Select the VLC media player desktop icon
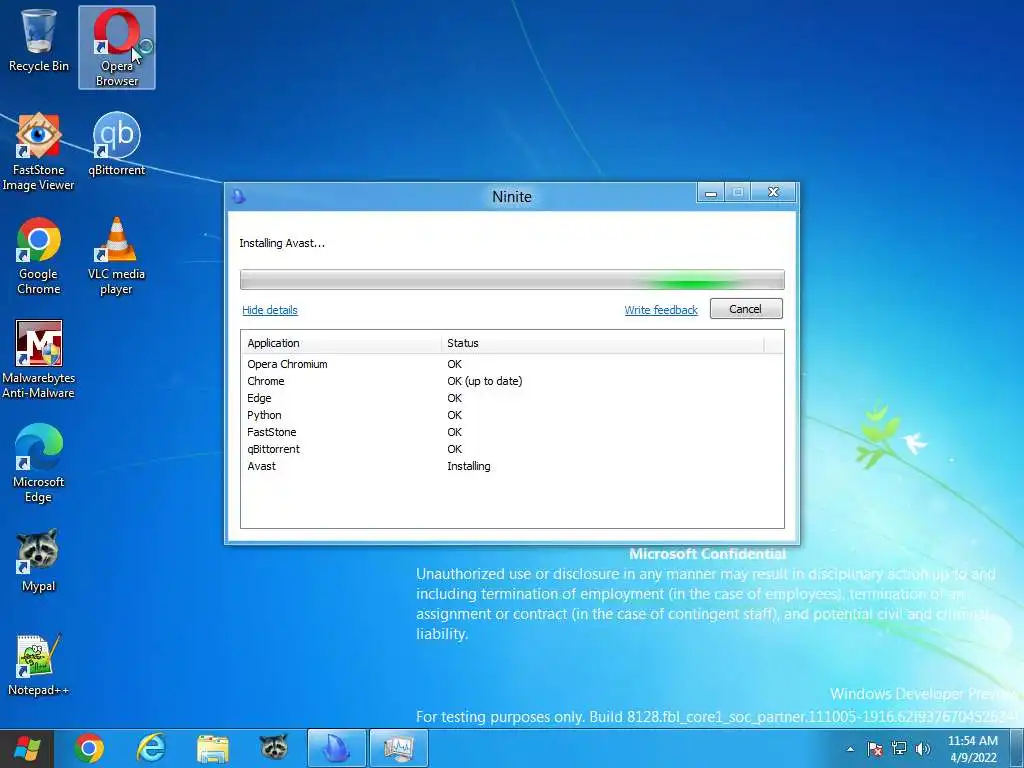The width and height of the screenshot is (1024, 768). click(116, 256)
